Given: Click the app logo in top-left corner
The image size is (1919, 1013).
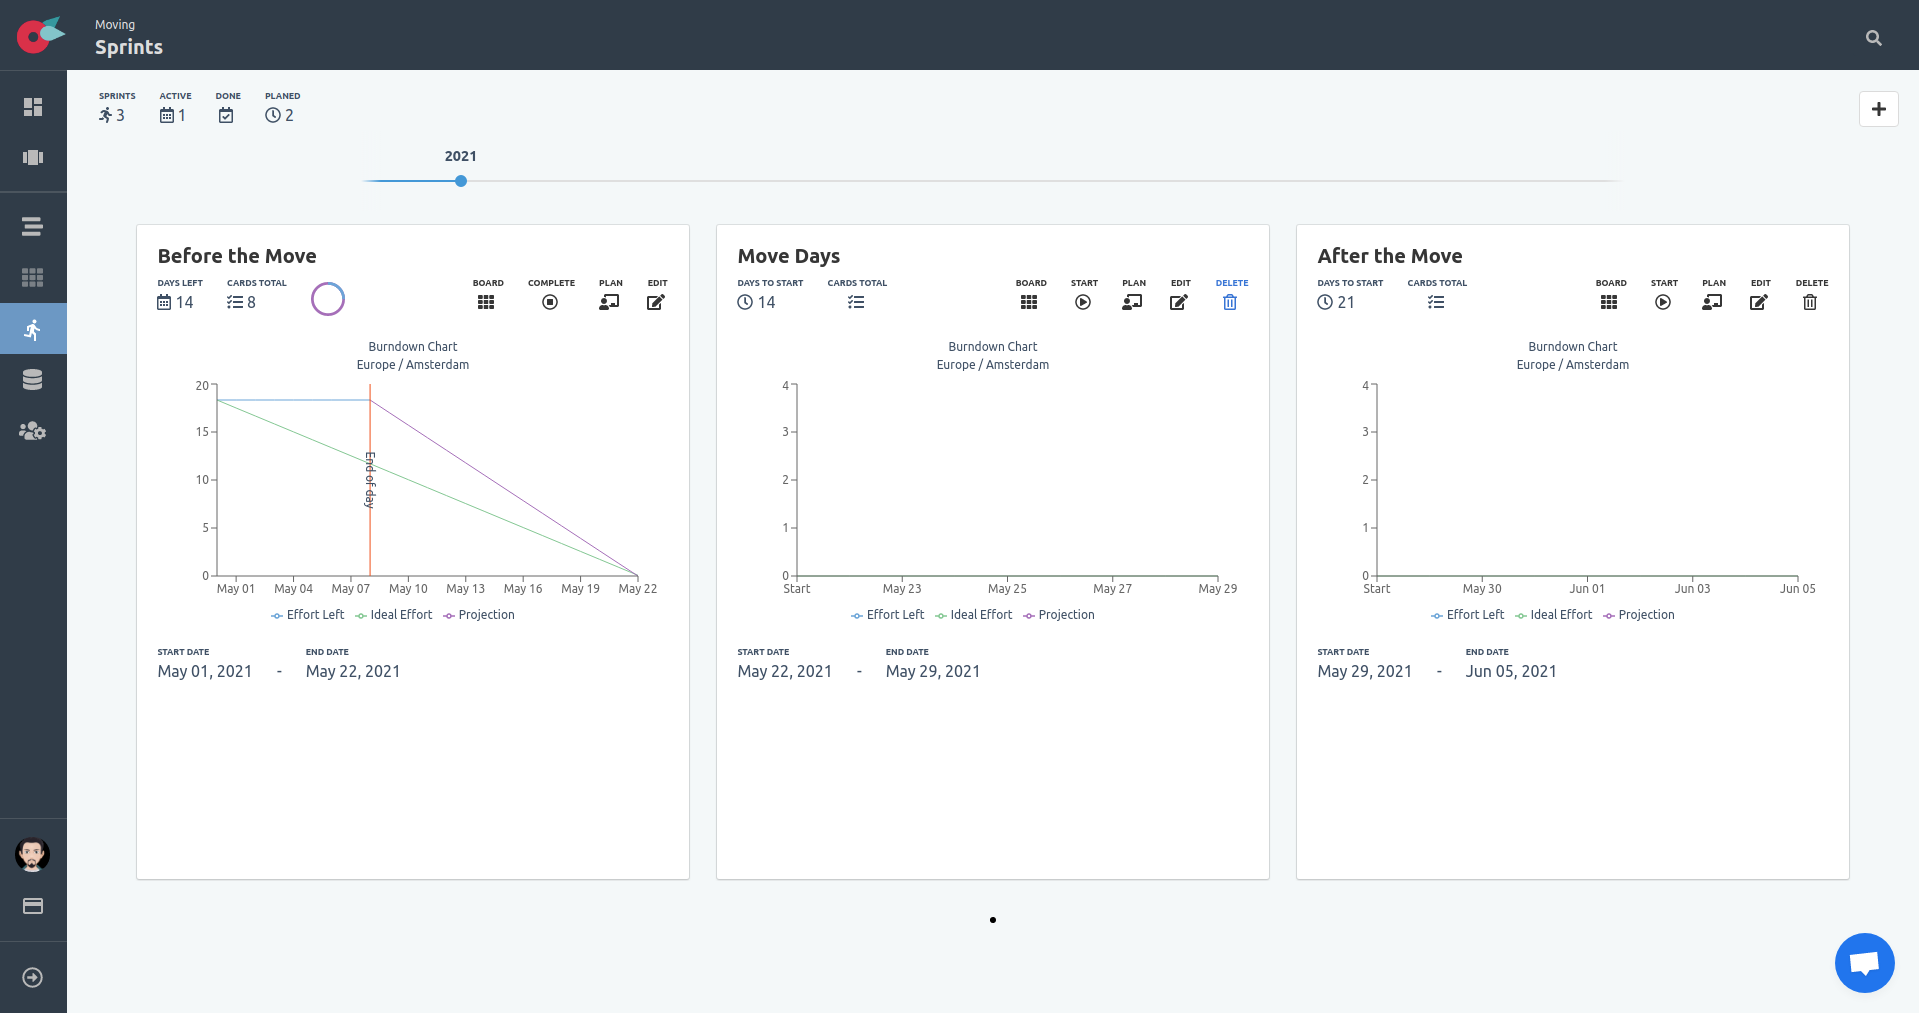Looking at the screenshot, I should [39, 35].
